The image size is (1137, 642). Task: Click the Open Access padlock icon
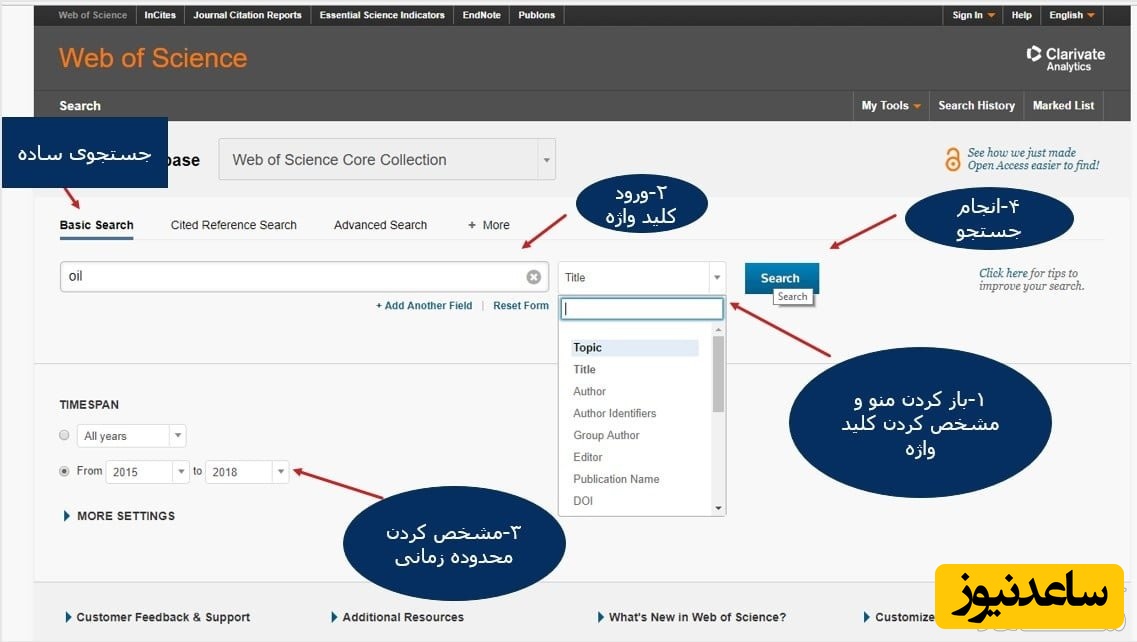952,159
